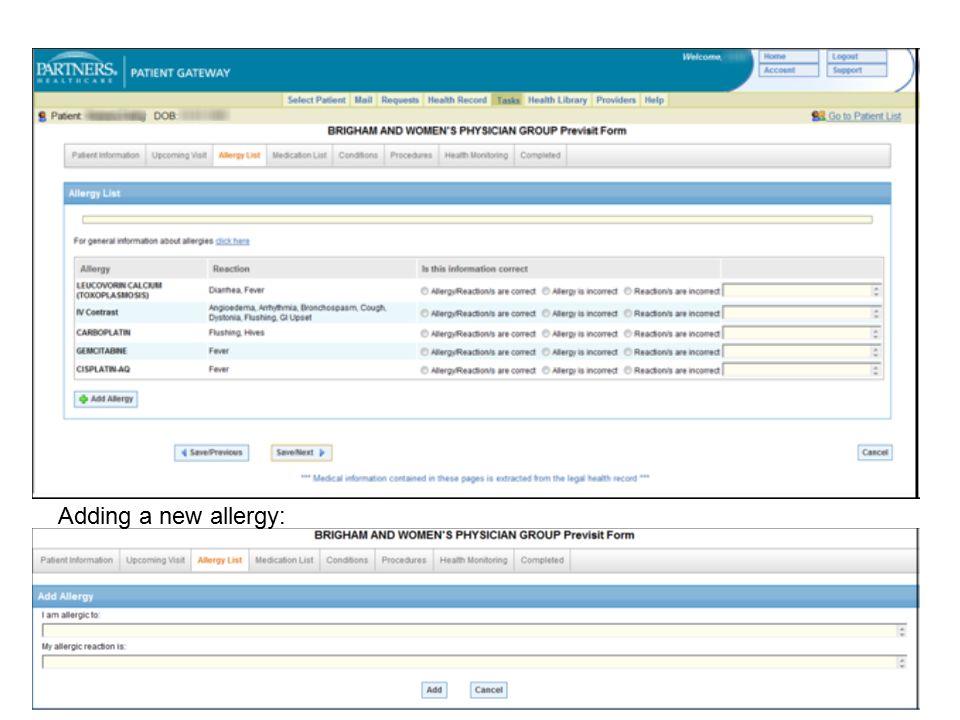The height and width of the screenshot is (720, 960).
Task: Click the Add Allergy button with plus icon
Action: point(106,399)
